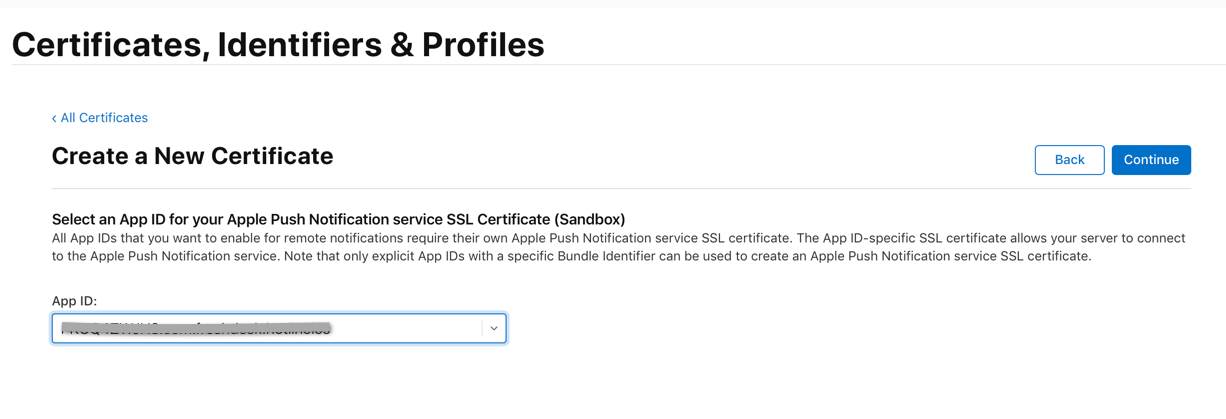Screen dimensions: 1226x419
Task: Click the Certificates, Identifiers & Profiles heading
Action: point(278,44)
